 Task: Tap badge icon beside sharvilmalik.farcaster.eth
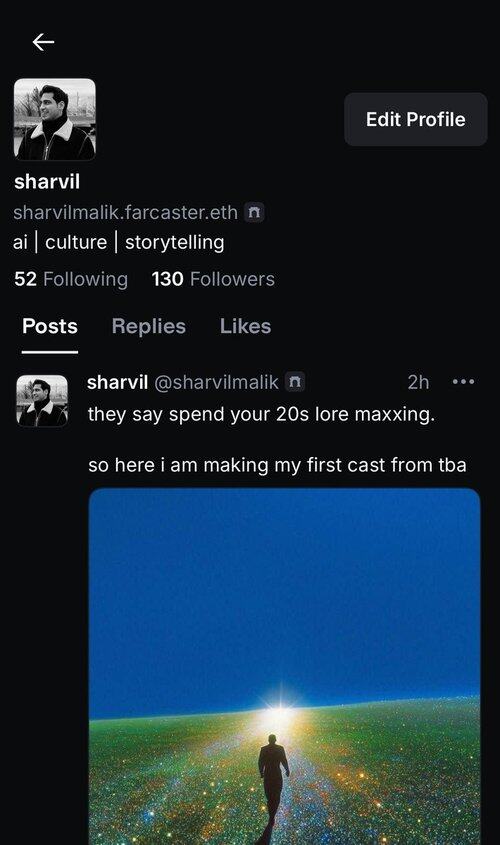[x=254, y=212]
